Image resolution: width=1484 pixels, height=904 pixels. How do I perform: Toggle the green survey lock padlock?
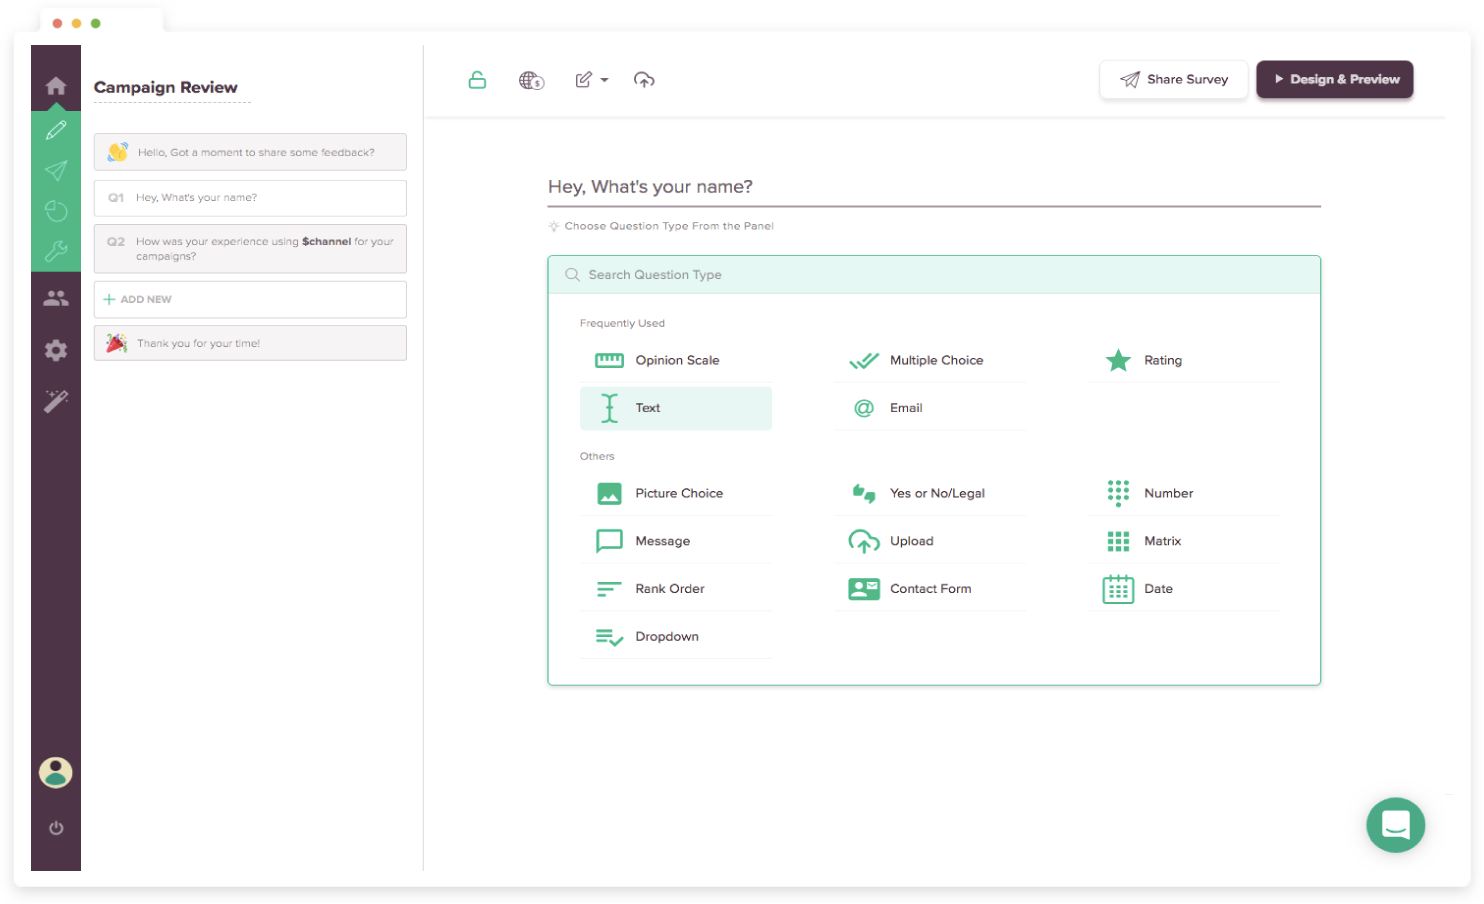[x=477, y=79]
